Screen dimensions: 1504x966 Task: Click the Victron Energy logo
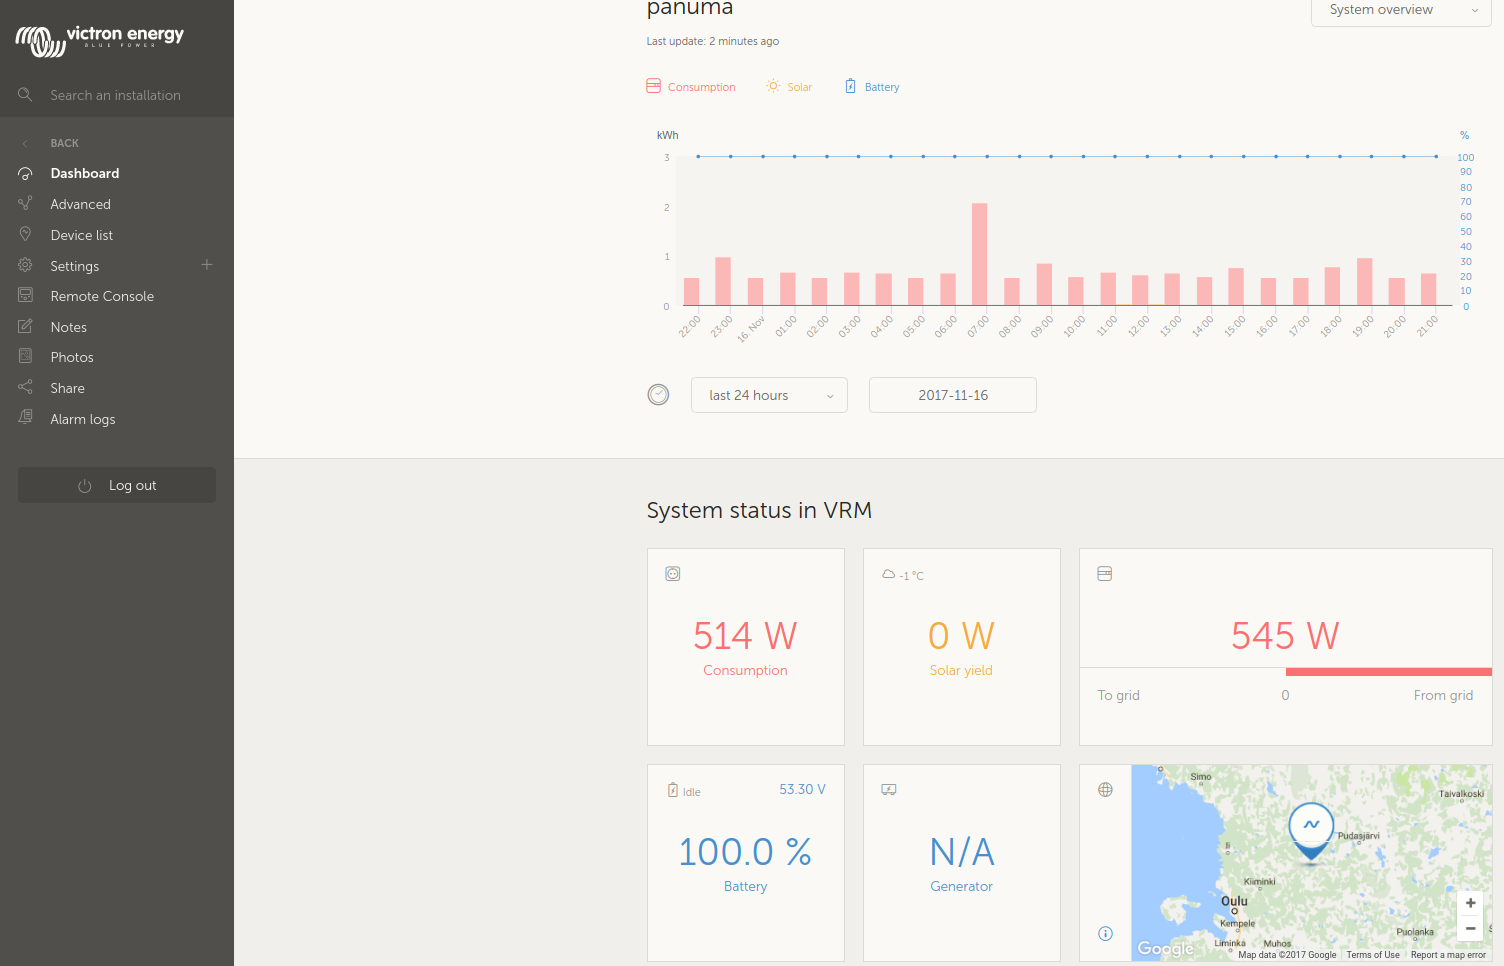click(100, 40)
